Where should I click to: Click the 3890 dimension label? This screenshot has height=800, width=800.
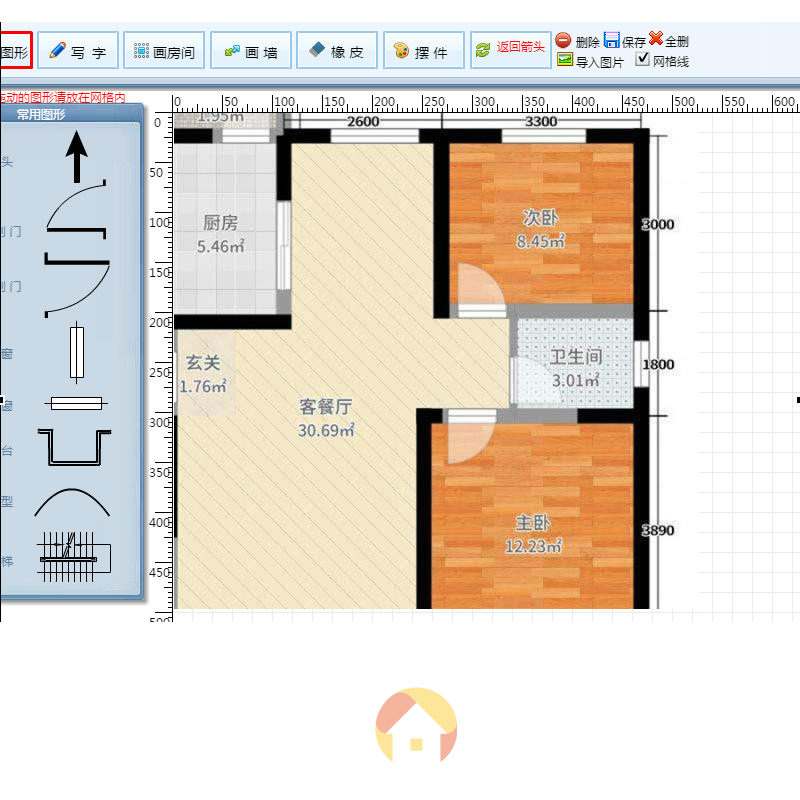click(658, 531)
